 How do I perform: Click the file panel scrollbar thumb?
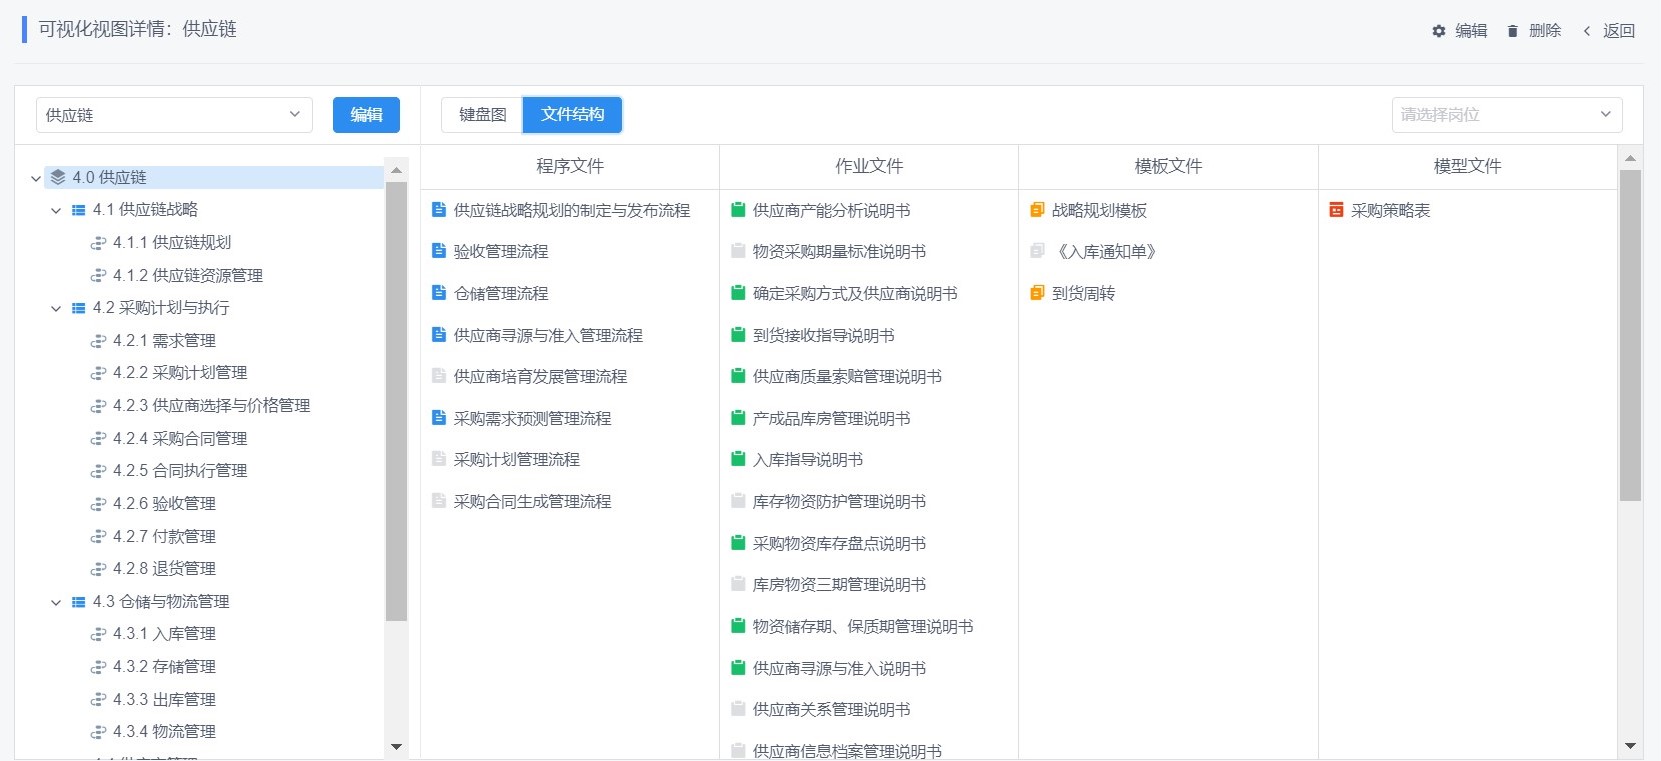click(x=1630, y=335)
